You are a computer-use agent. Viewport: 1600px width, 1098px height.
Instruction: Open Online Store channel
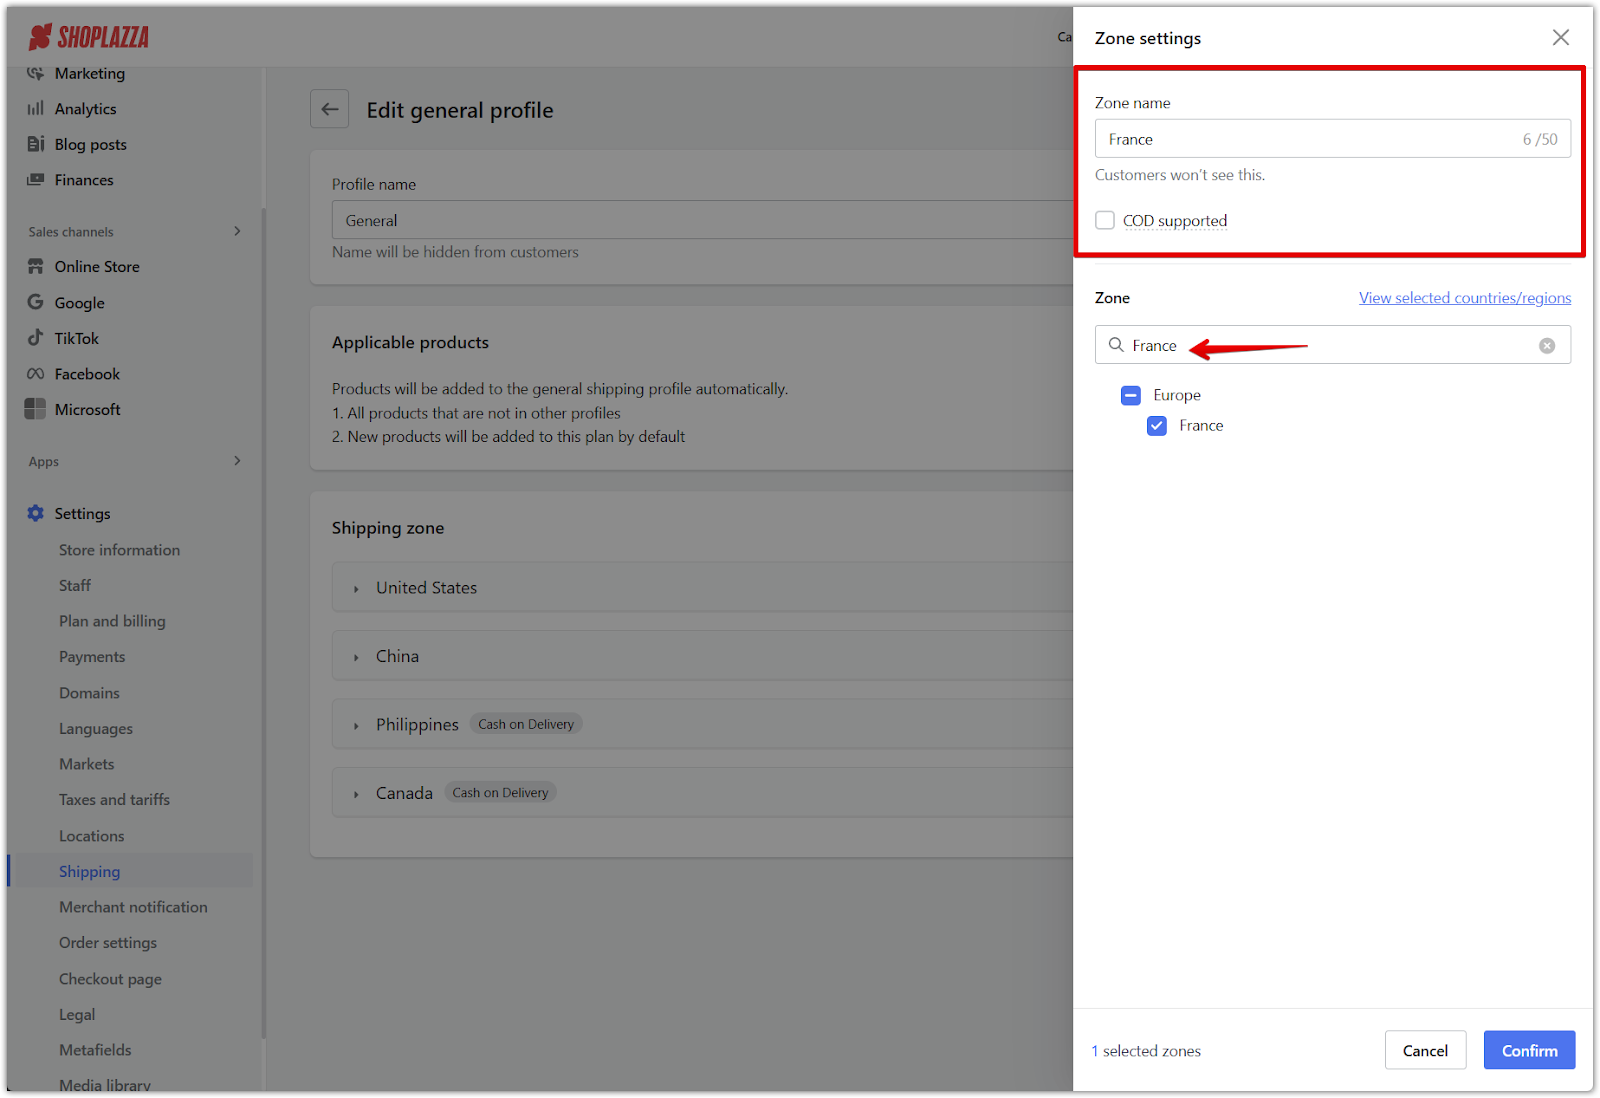pyautogui.click(x=97, y=266)
